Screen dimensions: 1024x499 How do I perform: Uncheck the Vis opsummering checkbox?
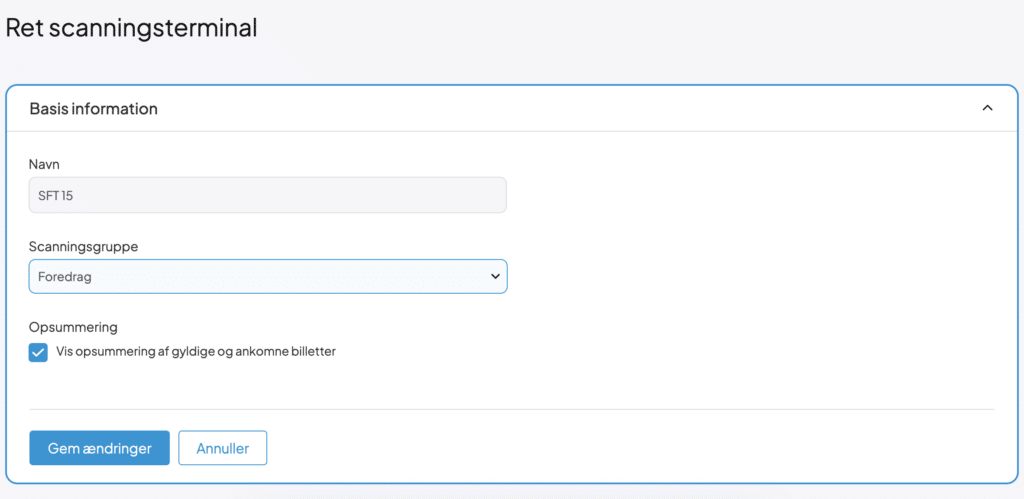pos(39,352)
